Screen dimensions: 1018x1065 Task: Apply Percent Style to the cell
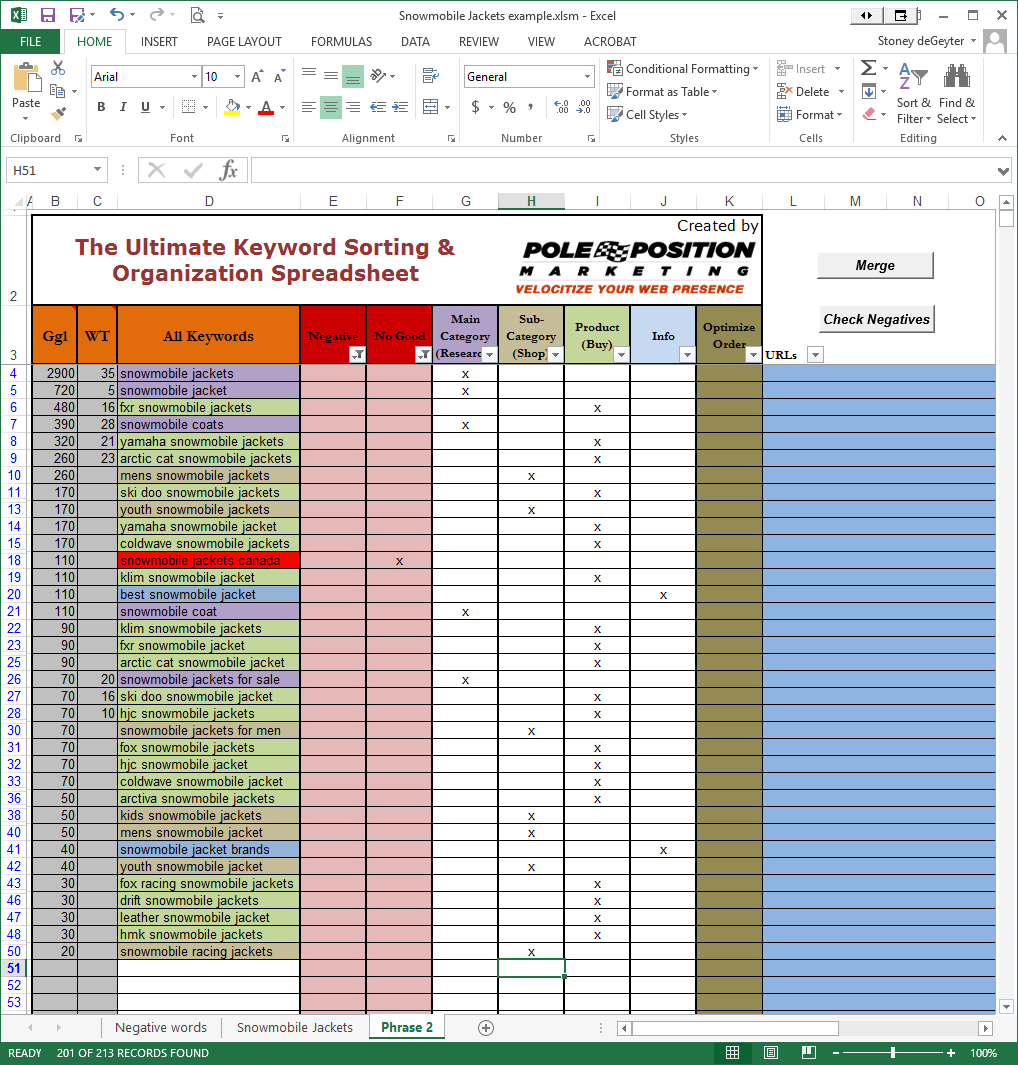[x=509, y=107]
